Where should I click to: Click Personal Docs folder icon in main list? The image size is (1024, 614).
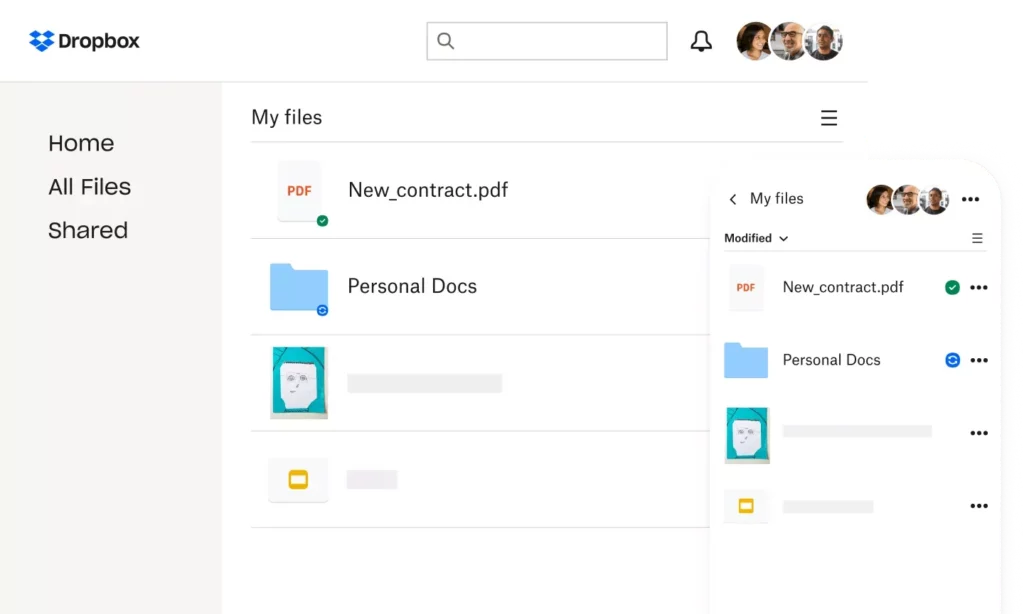[298, 287]
